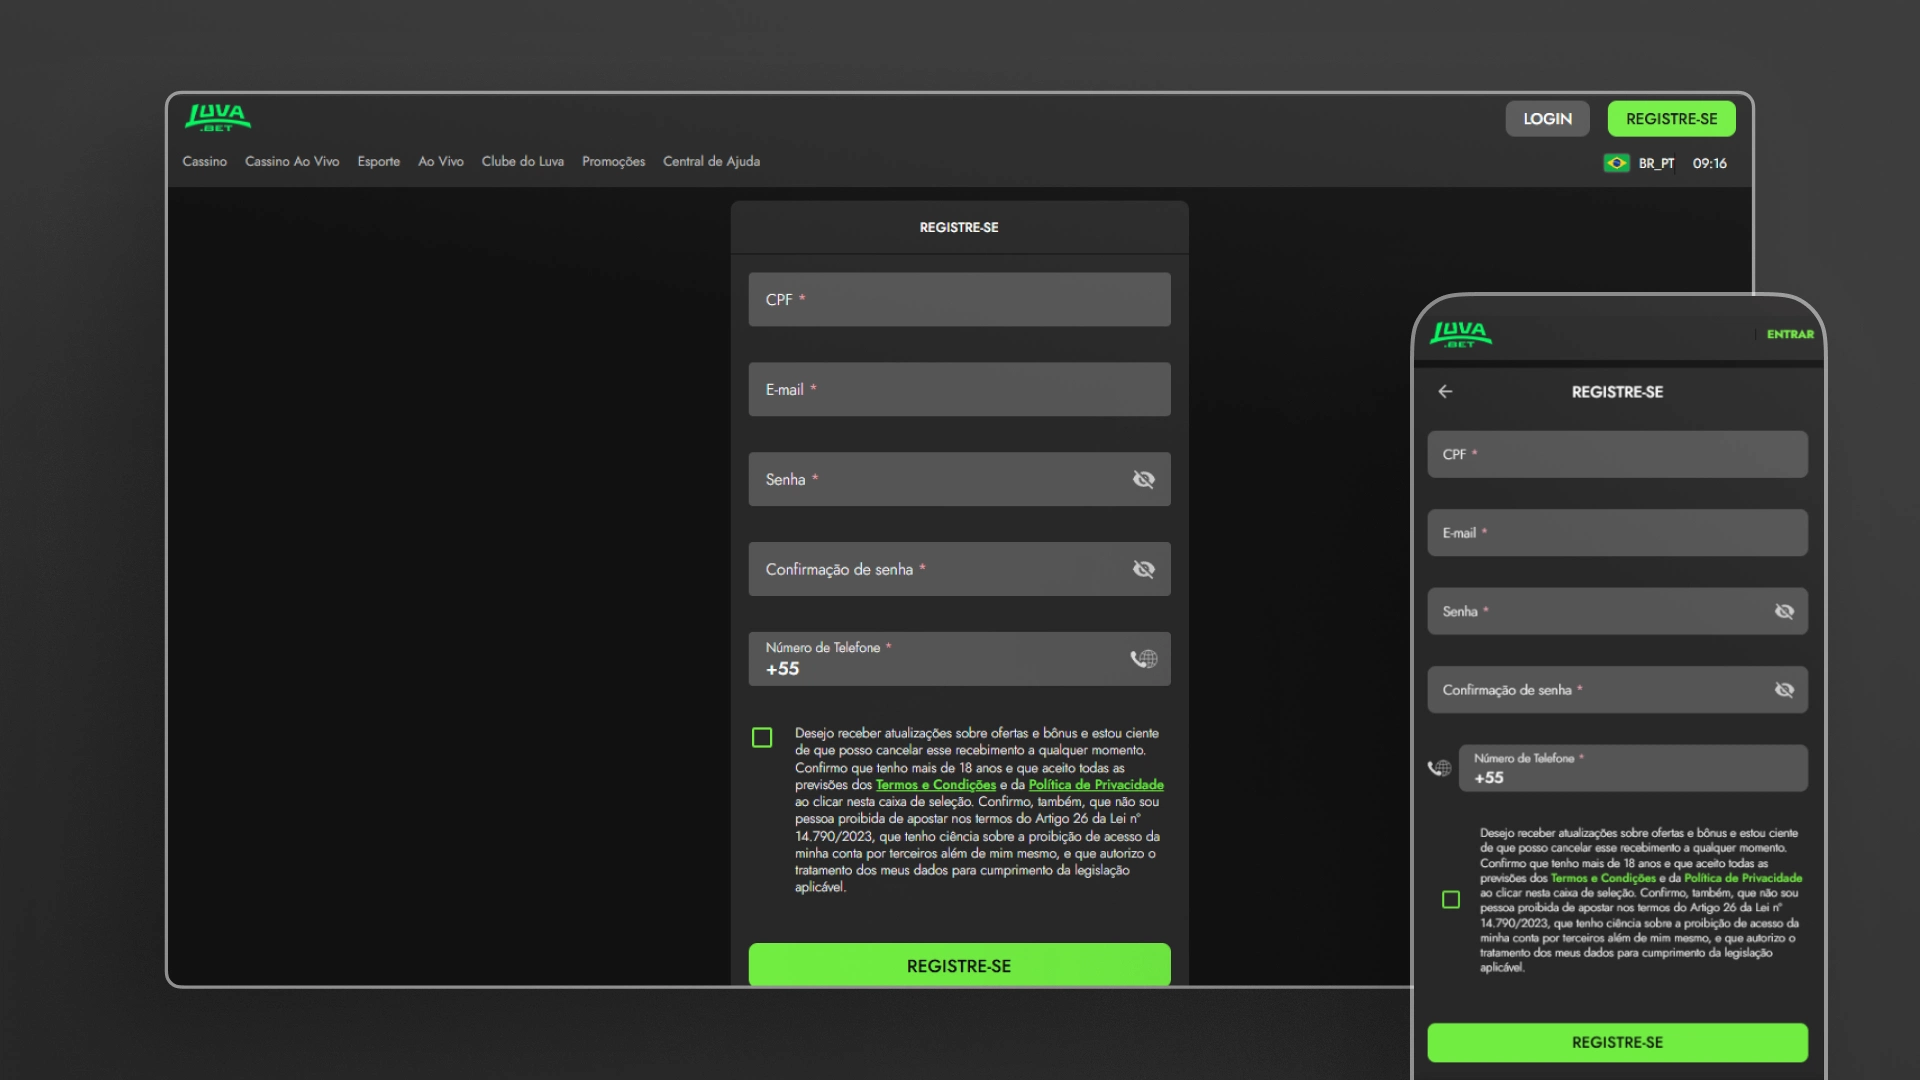Viewport: 1920px width, 1080px height.
Task: Click the desktop CPF input field
Action: 959,300
